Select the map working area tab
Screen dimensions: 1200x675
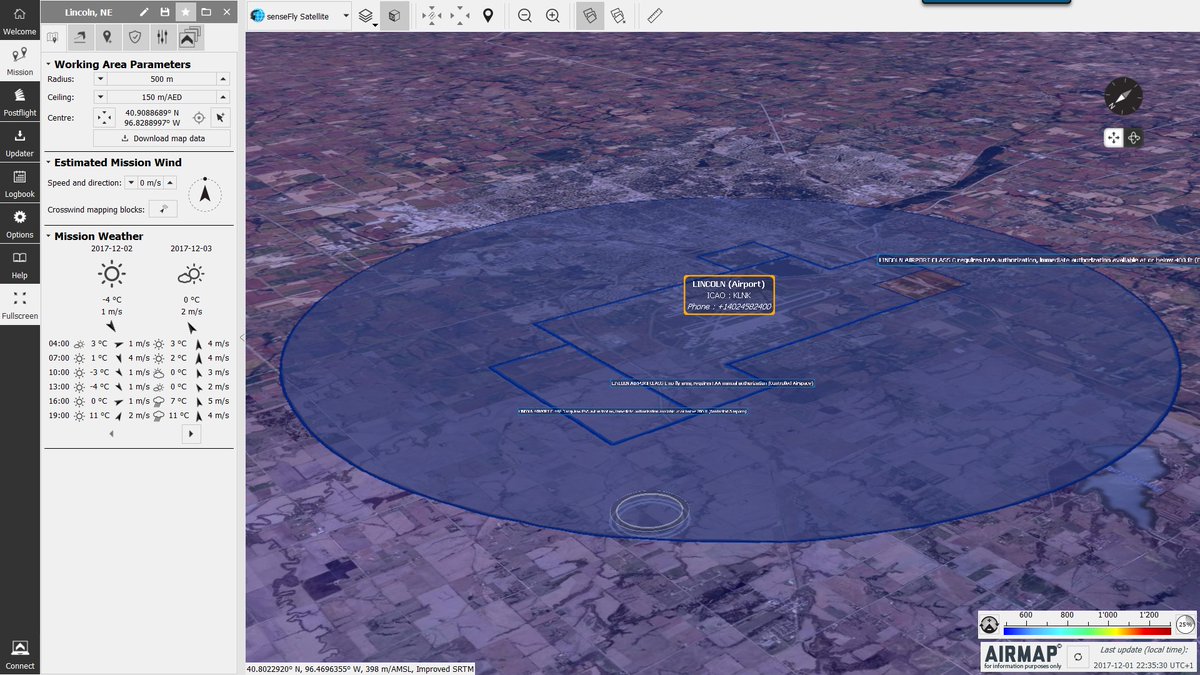tap(53, 38)
